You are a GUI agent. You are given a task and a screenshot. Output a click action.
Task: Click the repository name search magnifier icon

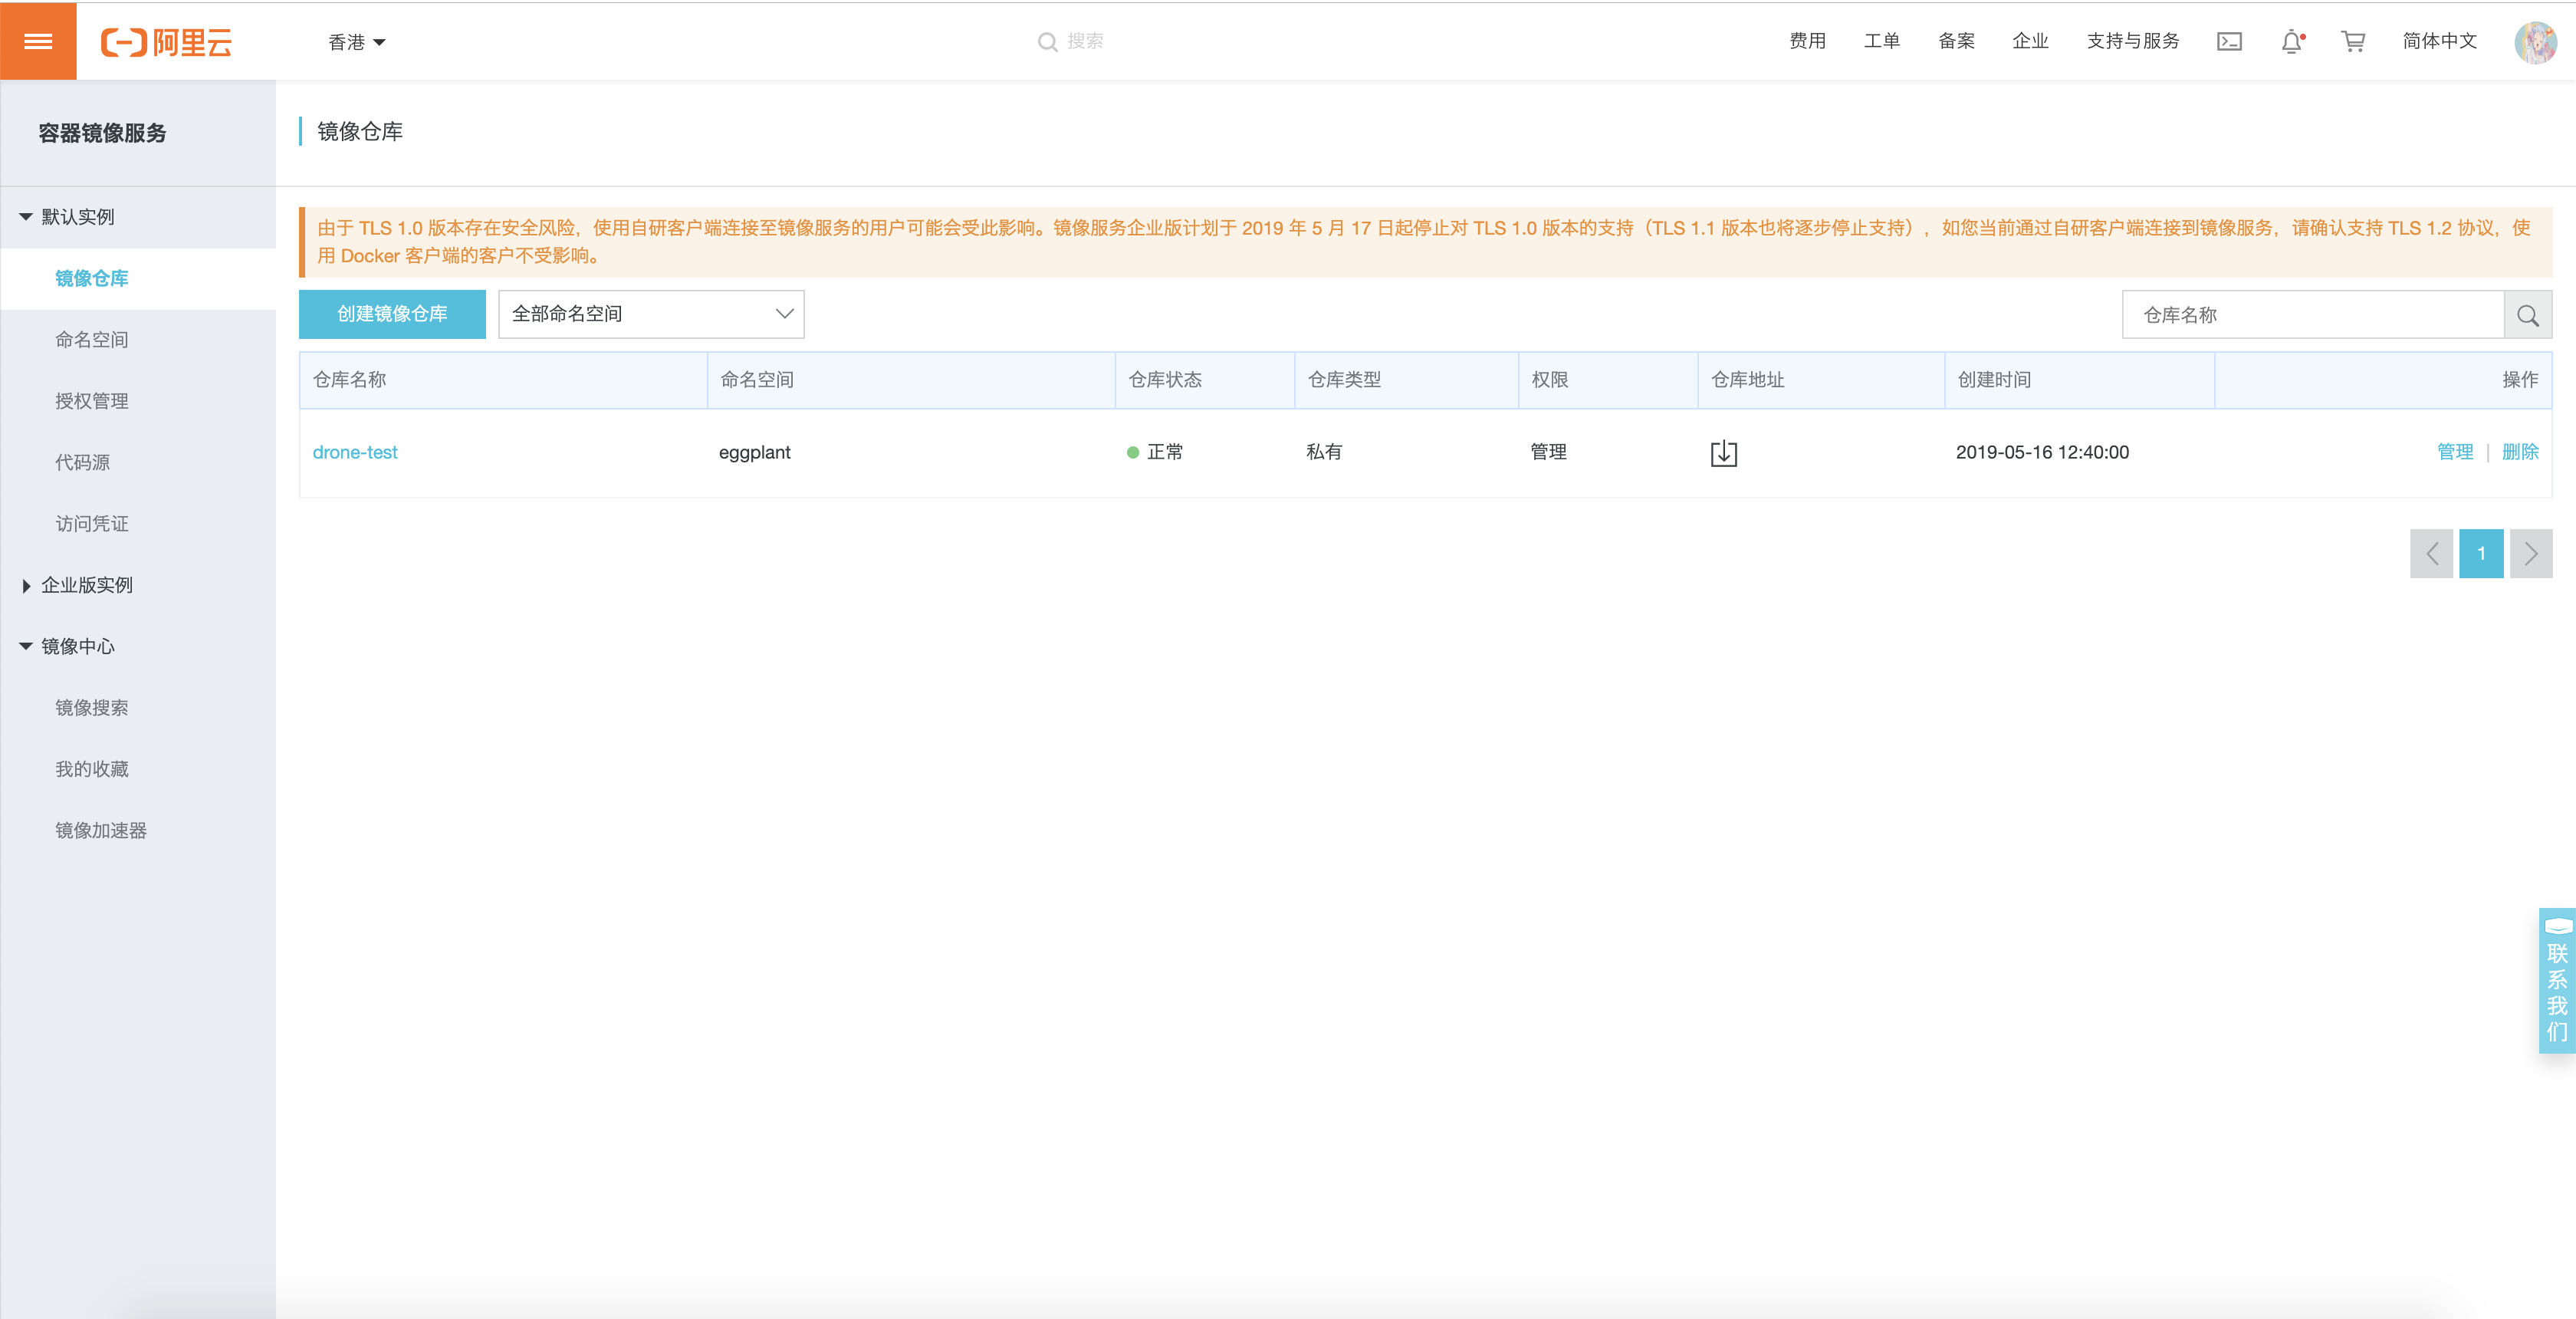coord(2528,314)
